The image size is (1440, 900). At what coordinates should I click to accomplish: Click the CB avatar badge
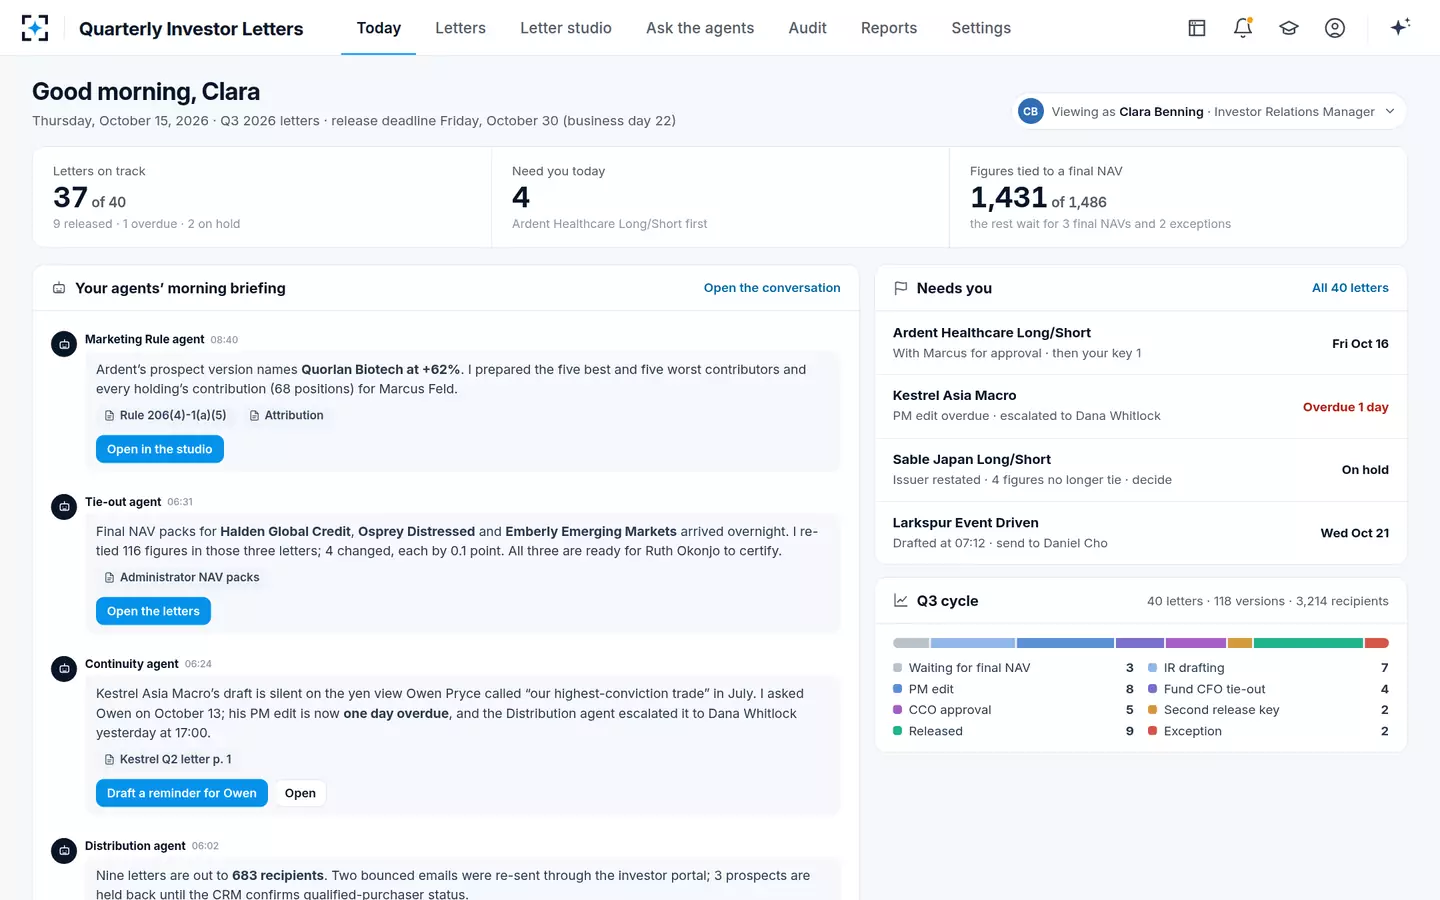[x=1030, y=111]
